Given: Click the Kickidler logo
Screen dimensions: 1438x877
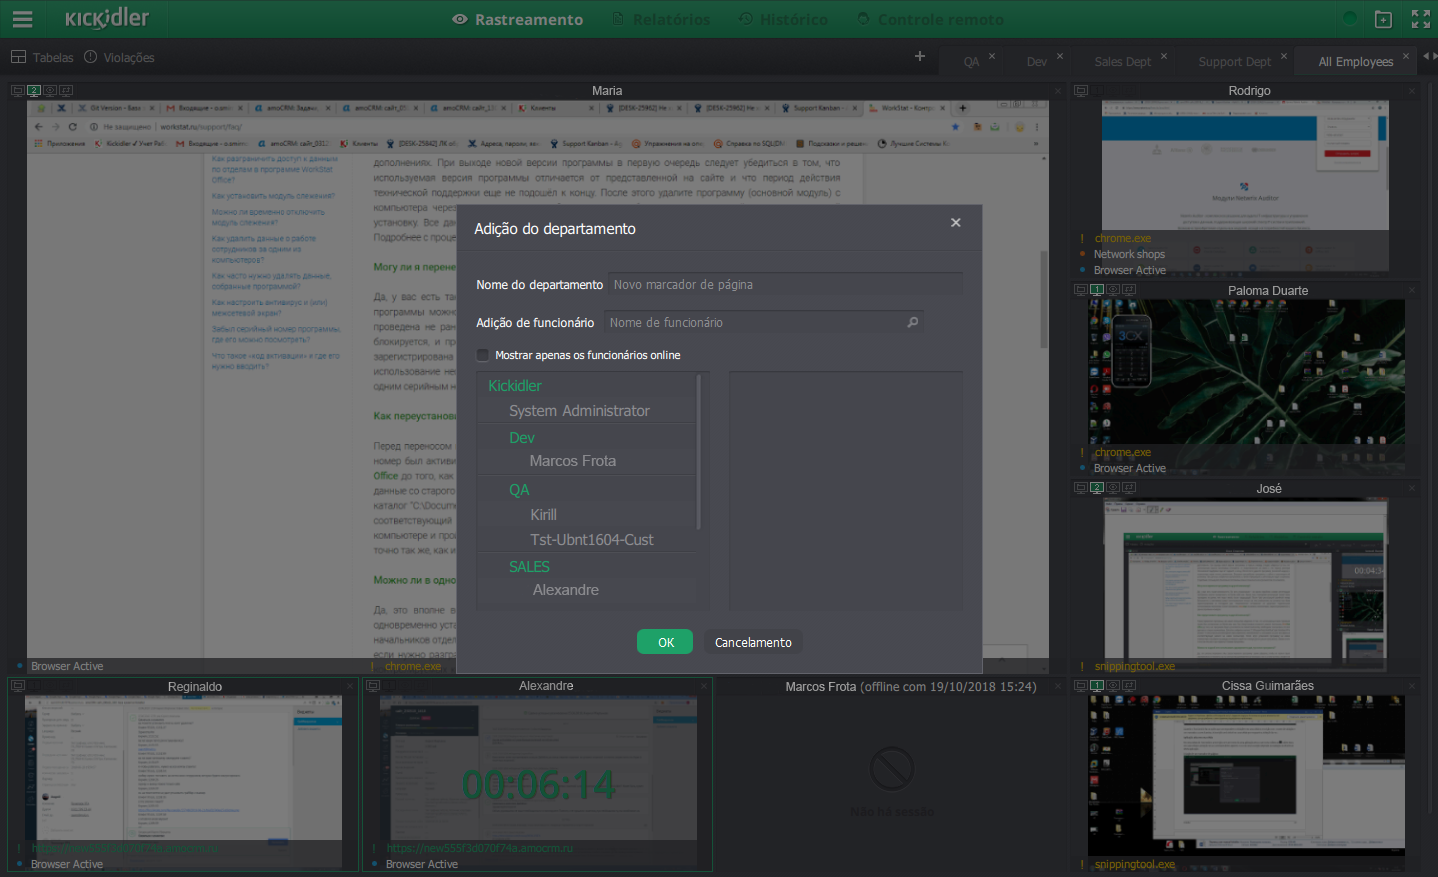Looking at the screenshot, I should click(107, 18).
